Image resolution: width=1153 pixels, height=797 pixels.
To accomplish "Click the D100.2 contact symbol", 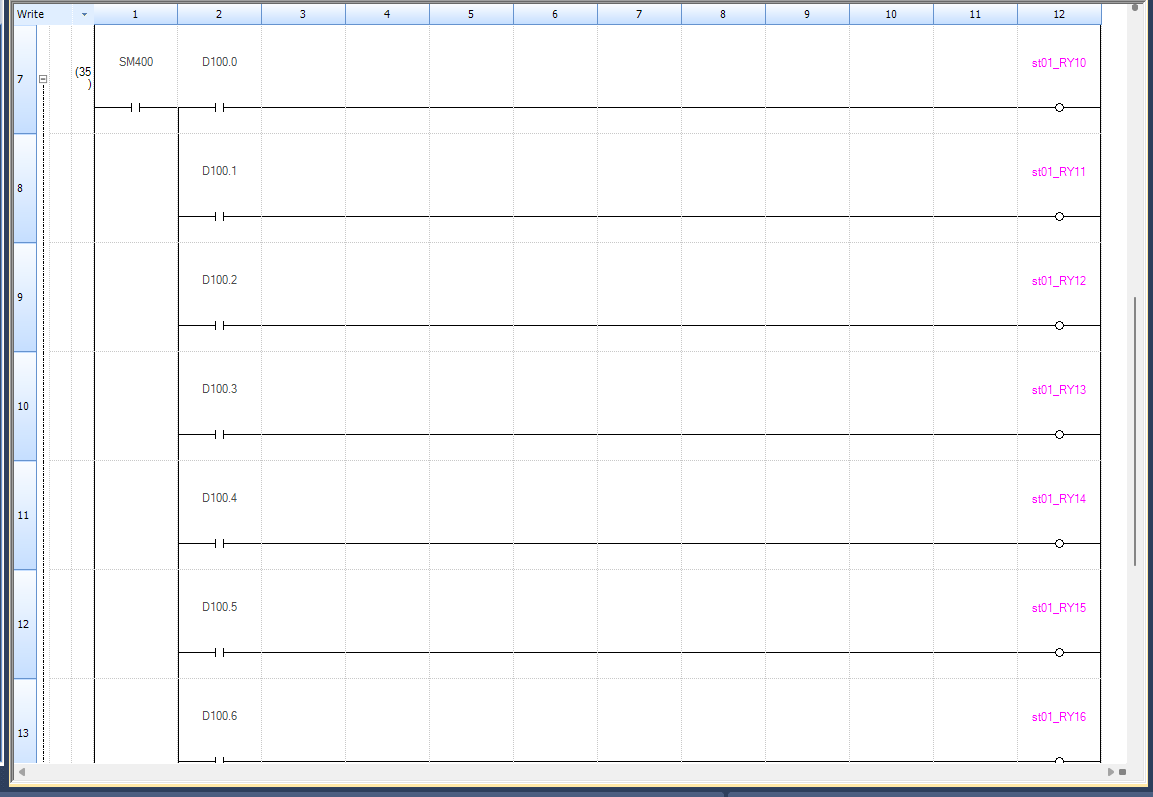I will tap(219, 325).
